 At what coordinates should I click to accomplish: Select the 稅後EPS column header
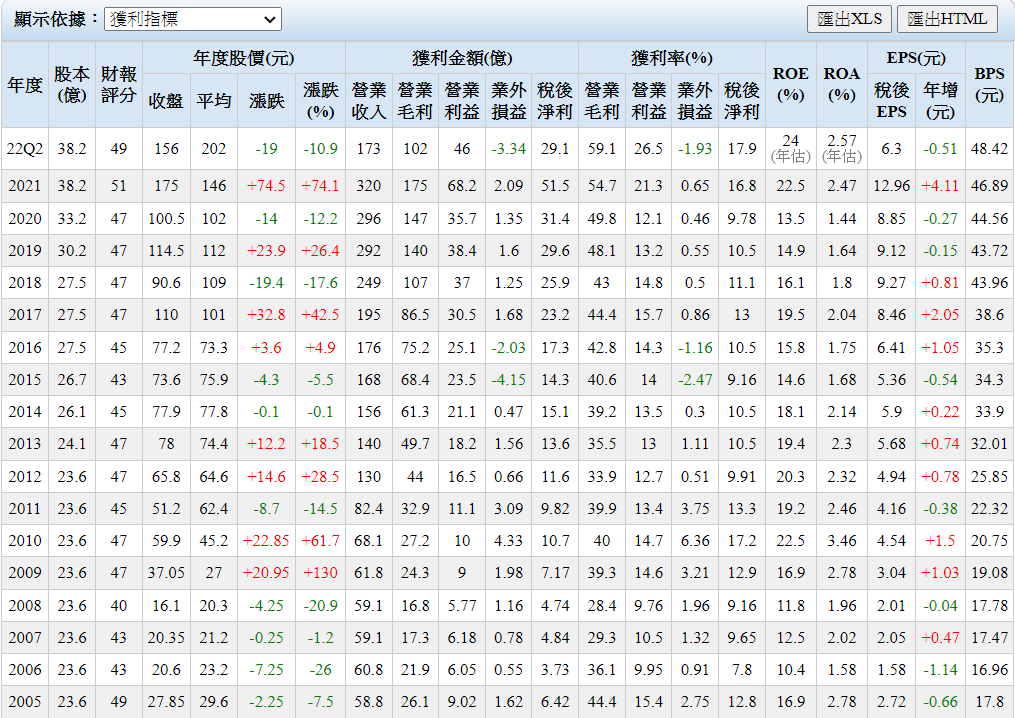tap(892, 100)
